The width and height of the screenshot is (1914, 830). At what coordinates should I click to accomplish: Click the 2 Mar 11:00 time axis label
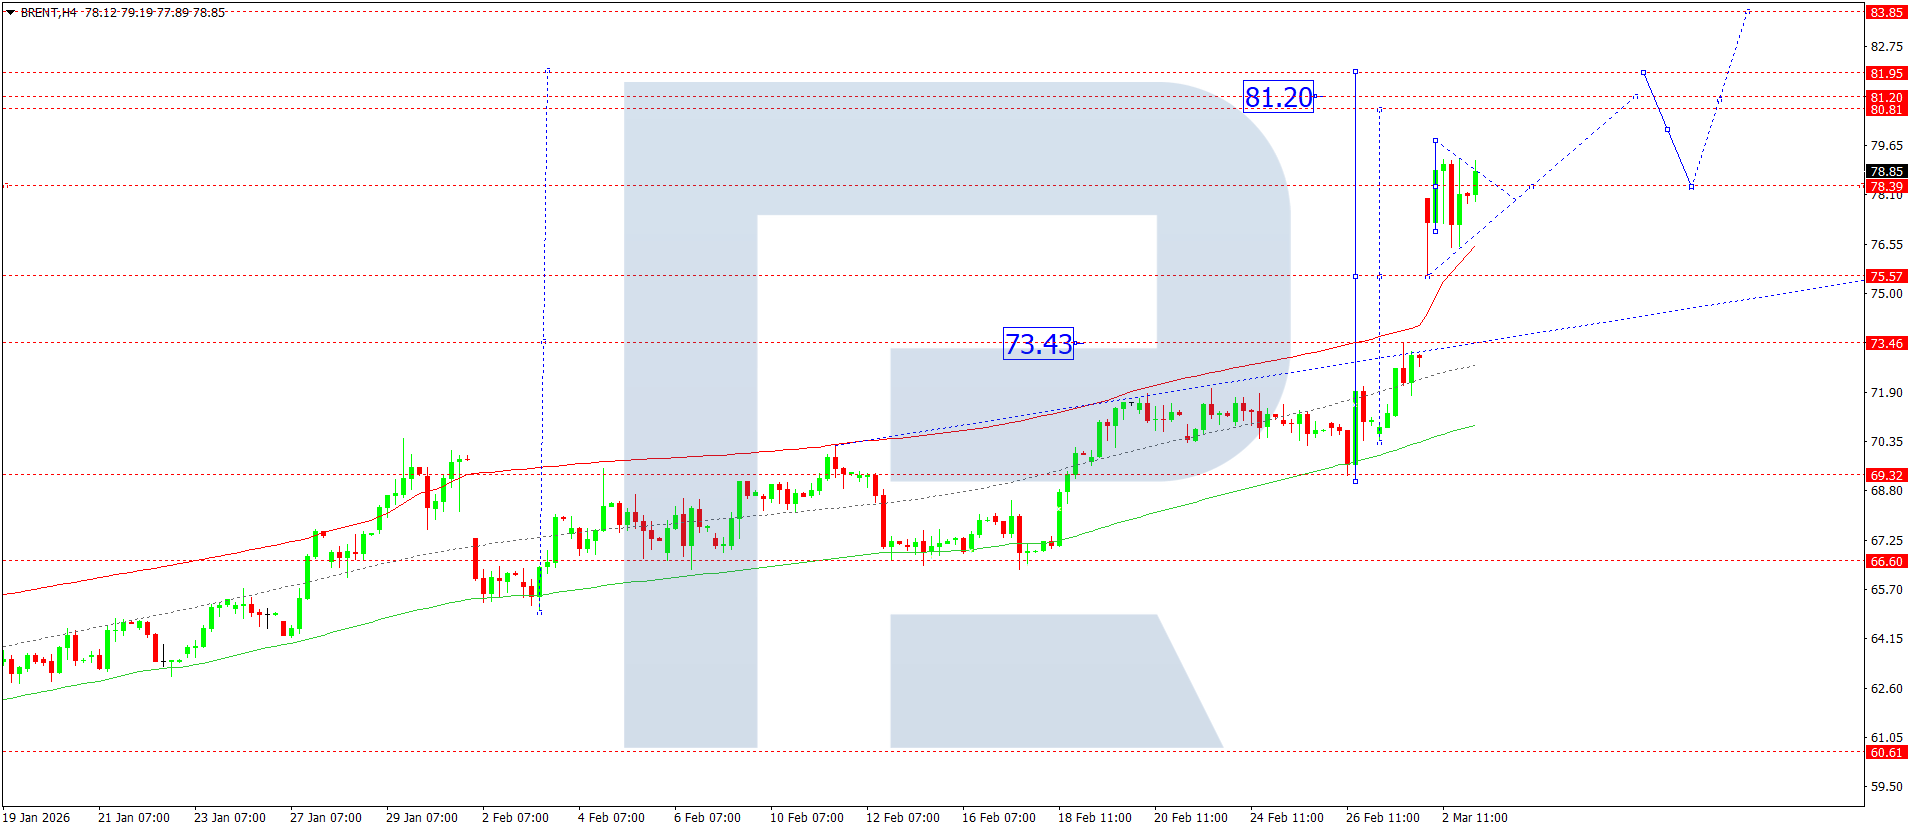[1474, 818]
